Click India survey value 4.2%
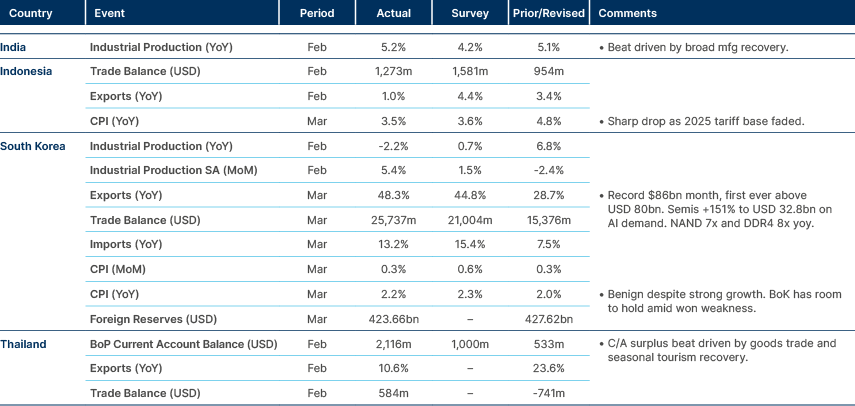 tap(470, 47)
